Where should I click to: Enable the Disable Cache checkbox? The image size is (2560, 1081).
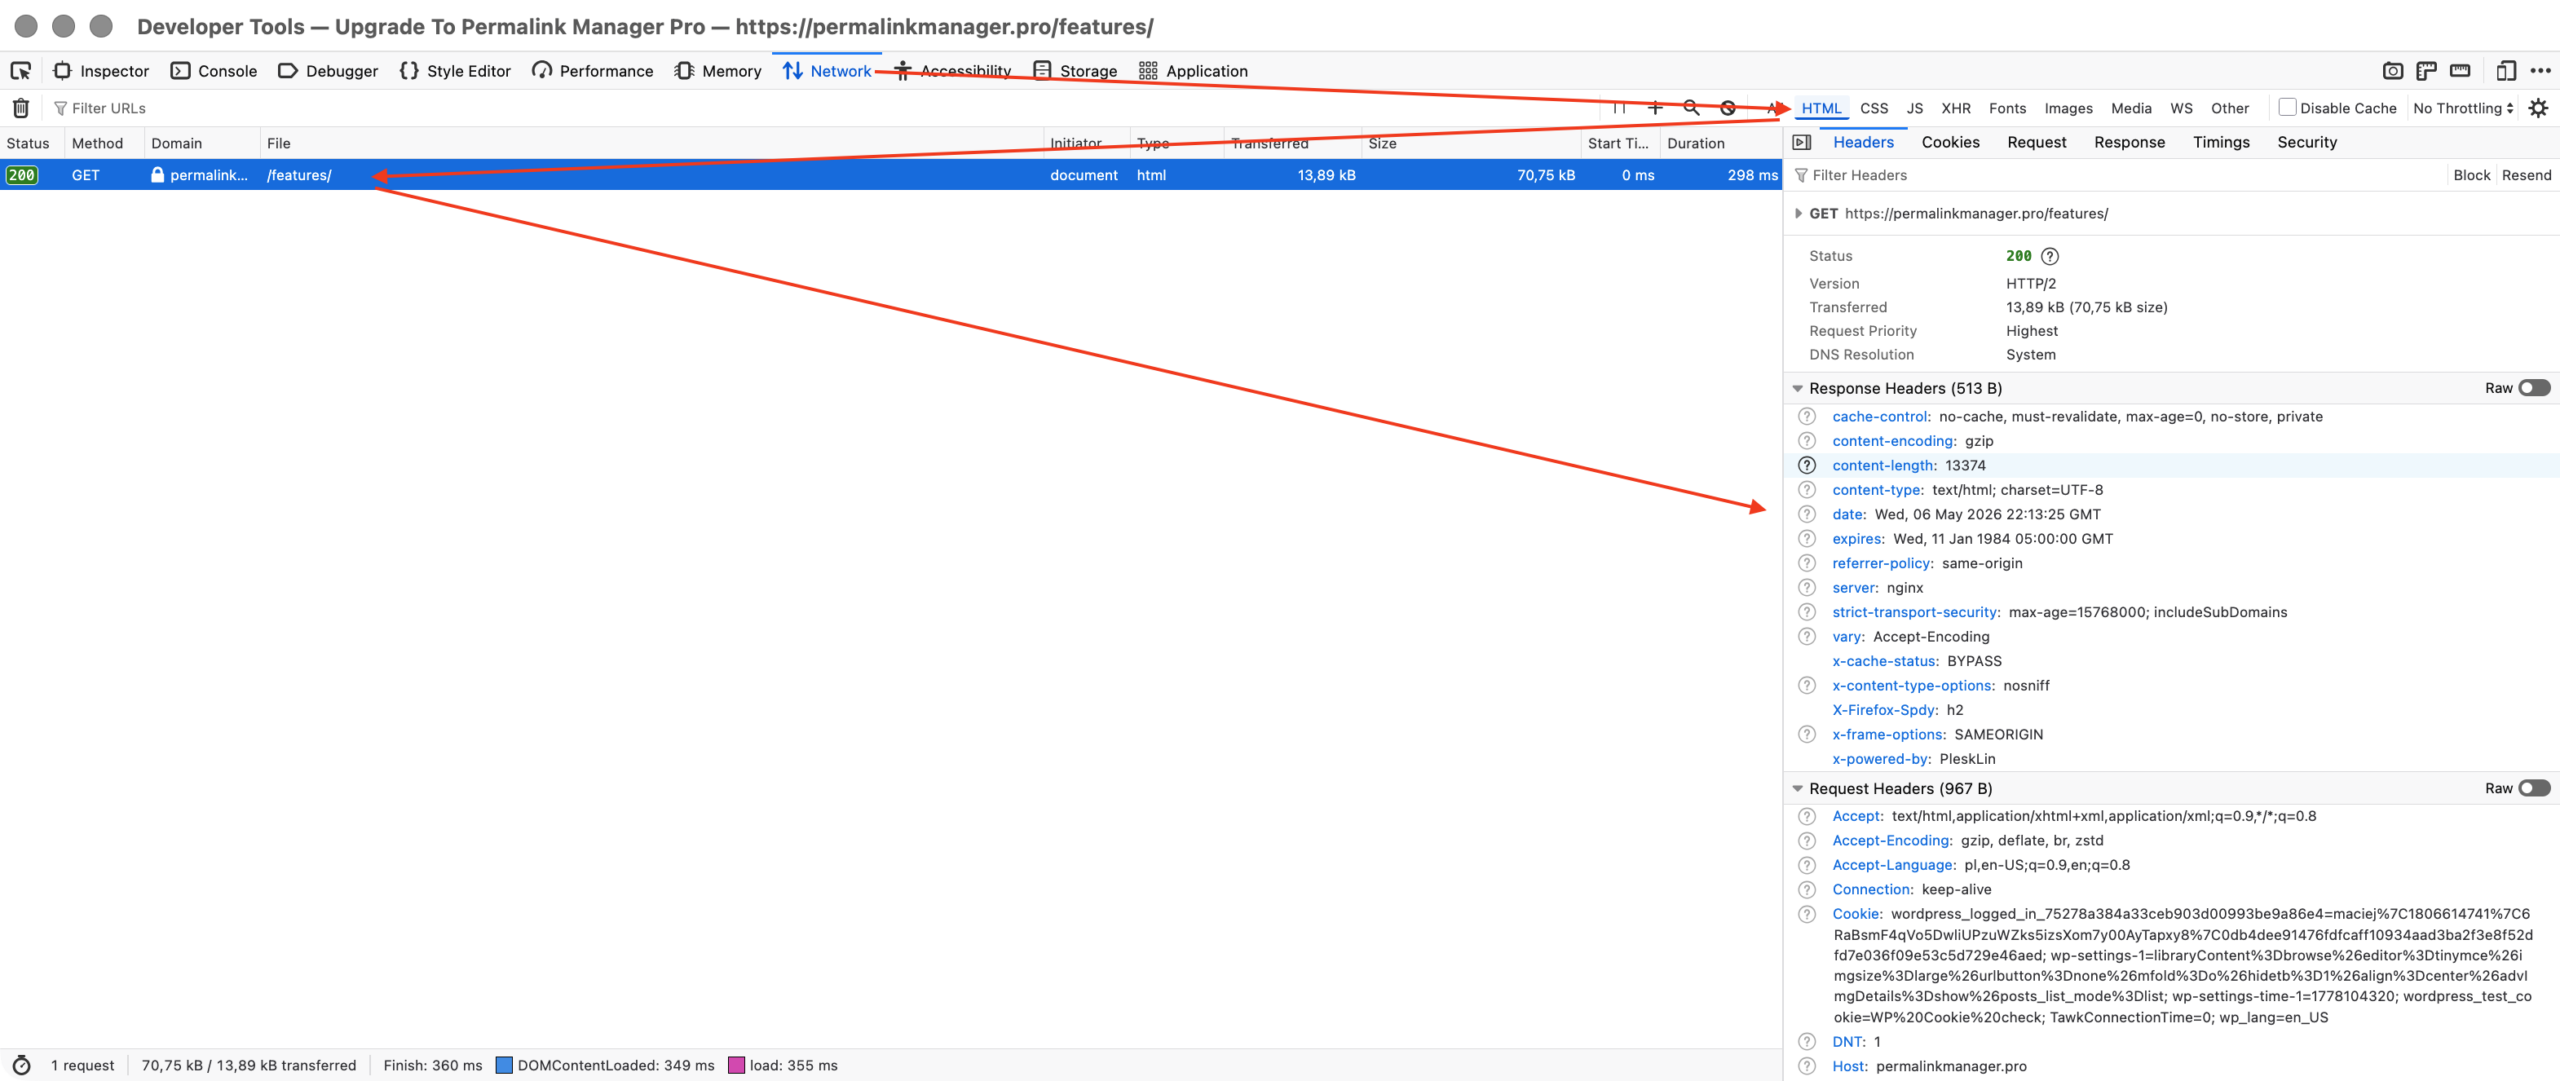(x=2286, y=107)
